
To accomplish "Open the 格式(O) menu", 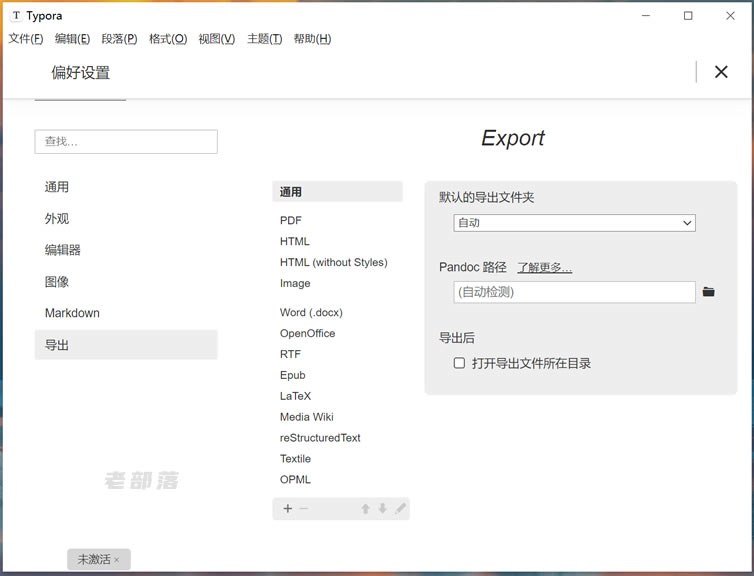I will click(168, 39).
